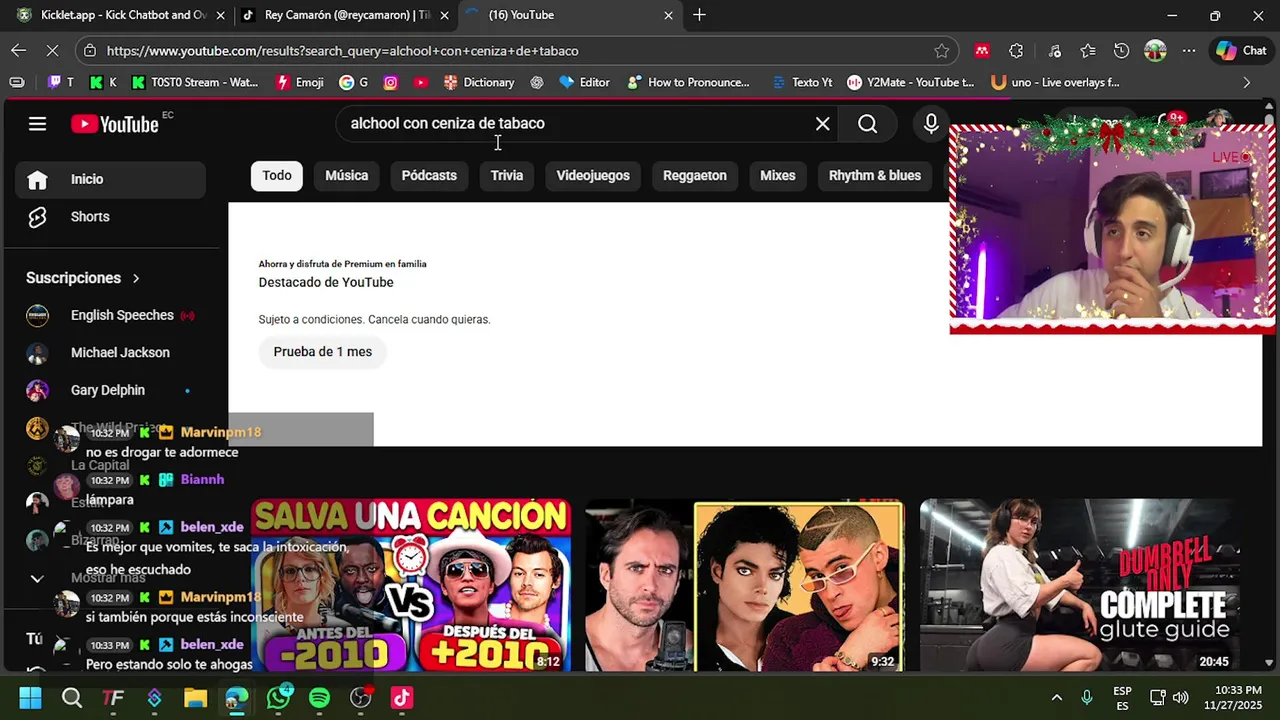Open WhatsApp from taskbar

(x=278, y=698)
